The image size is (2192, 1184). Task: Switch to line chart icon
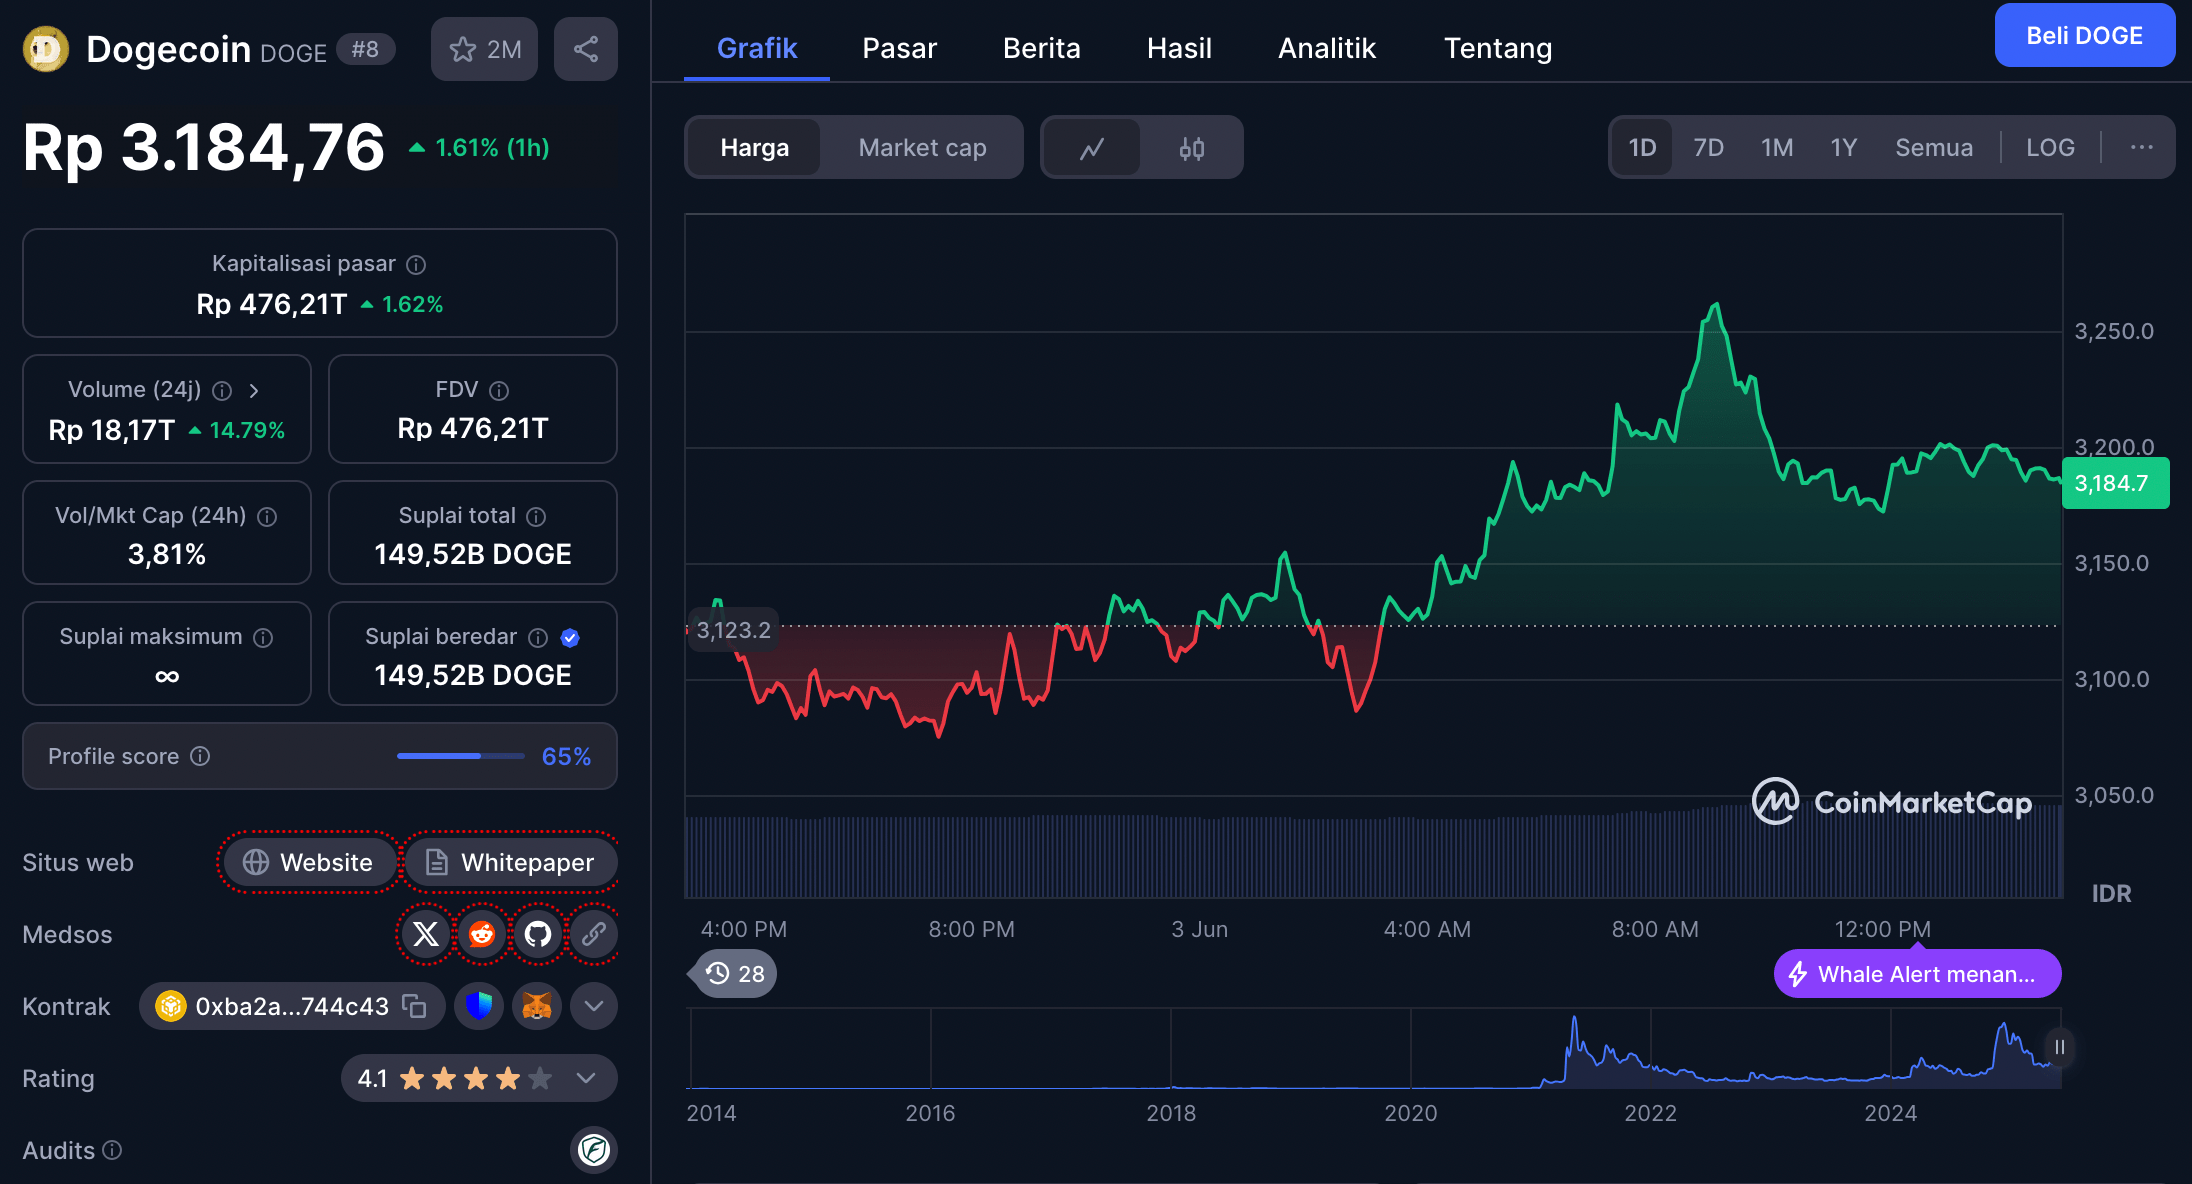[1091, 148]
